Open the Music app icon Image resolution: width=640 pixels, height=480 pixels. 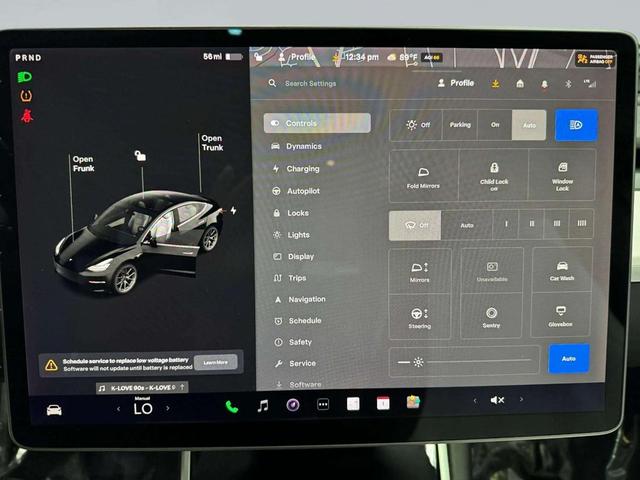(263, 406)
